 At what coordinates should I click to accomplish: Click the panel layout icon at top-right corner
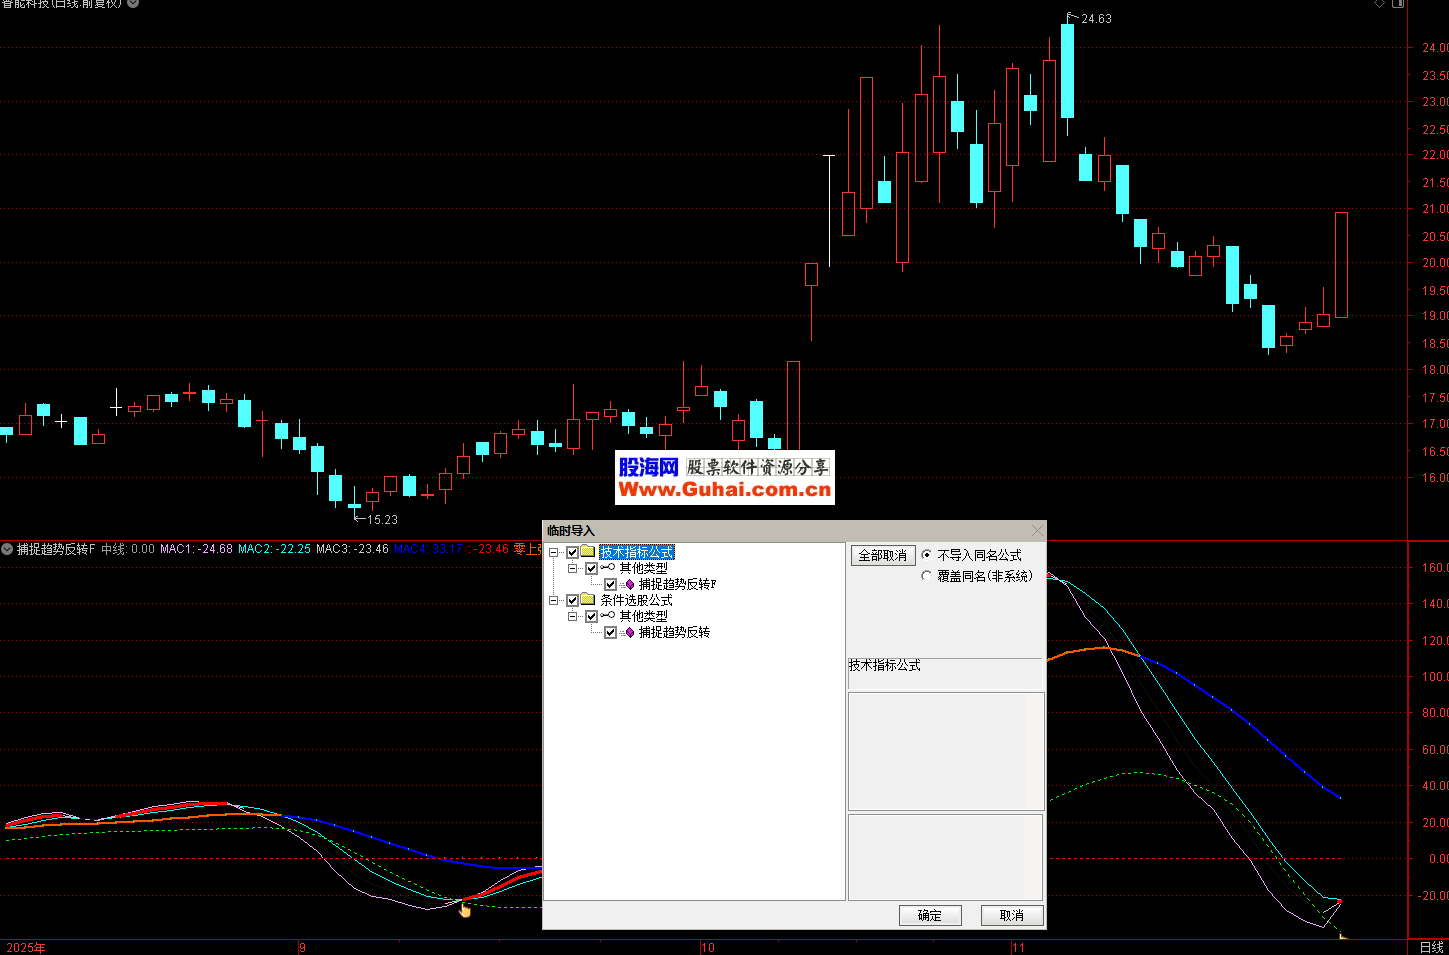[x=1398, y=4]
